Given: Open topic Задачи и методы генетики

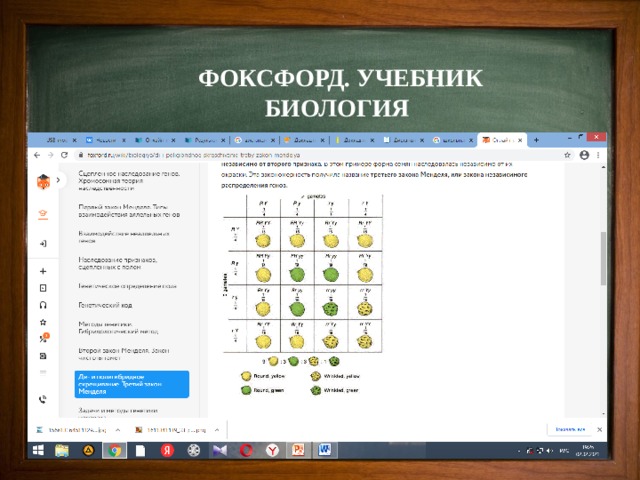Looking at the screenshot, I should tap(118, 412).
